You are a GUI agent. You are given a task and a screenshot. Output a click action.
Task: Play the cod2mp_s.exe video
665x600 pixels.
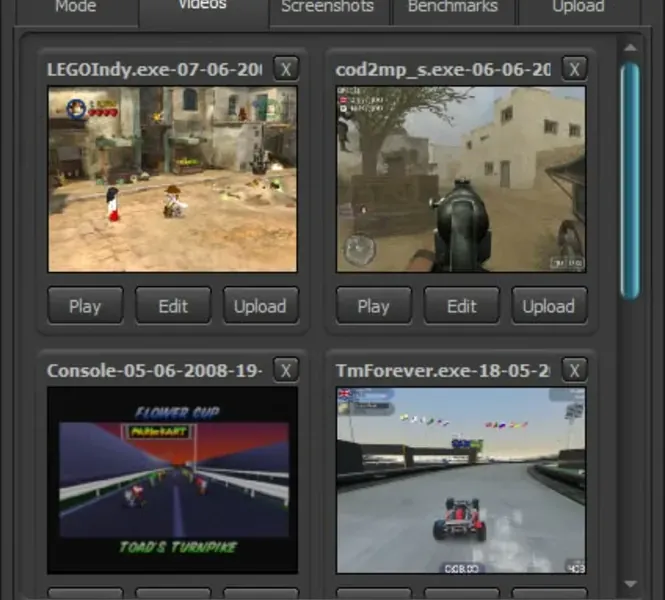tap(374, 306)
